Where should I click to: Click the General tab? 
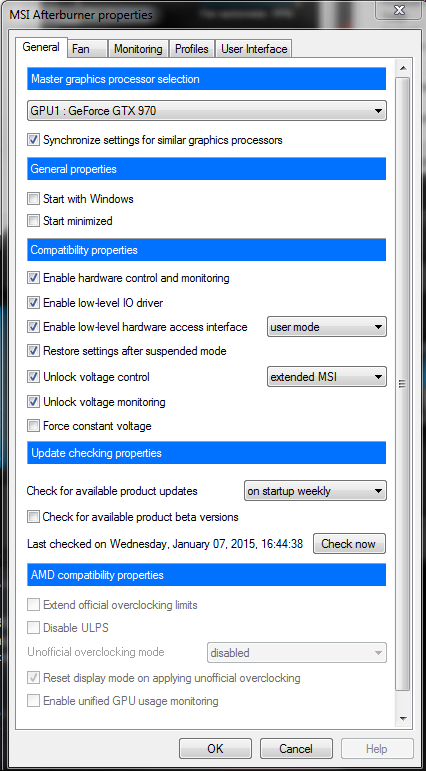point(41,47)
